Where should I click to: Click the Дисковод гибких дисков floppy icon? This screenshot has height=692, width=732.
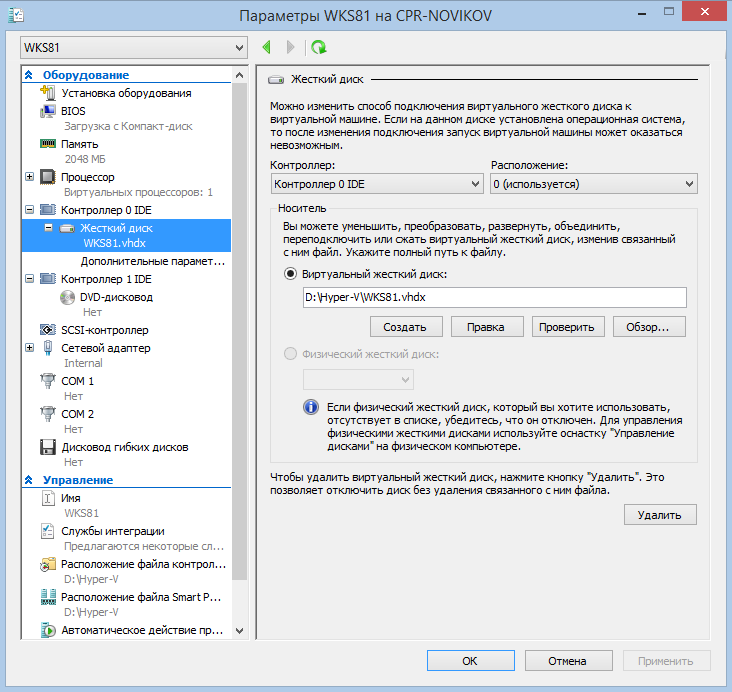47,447
